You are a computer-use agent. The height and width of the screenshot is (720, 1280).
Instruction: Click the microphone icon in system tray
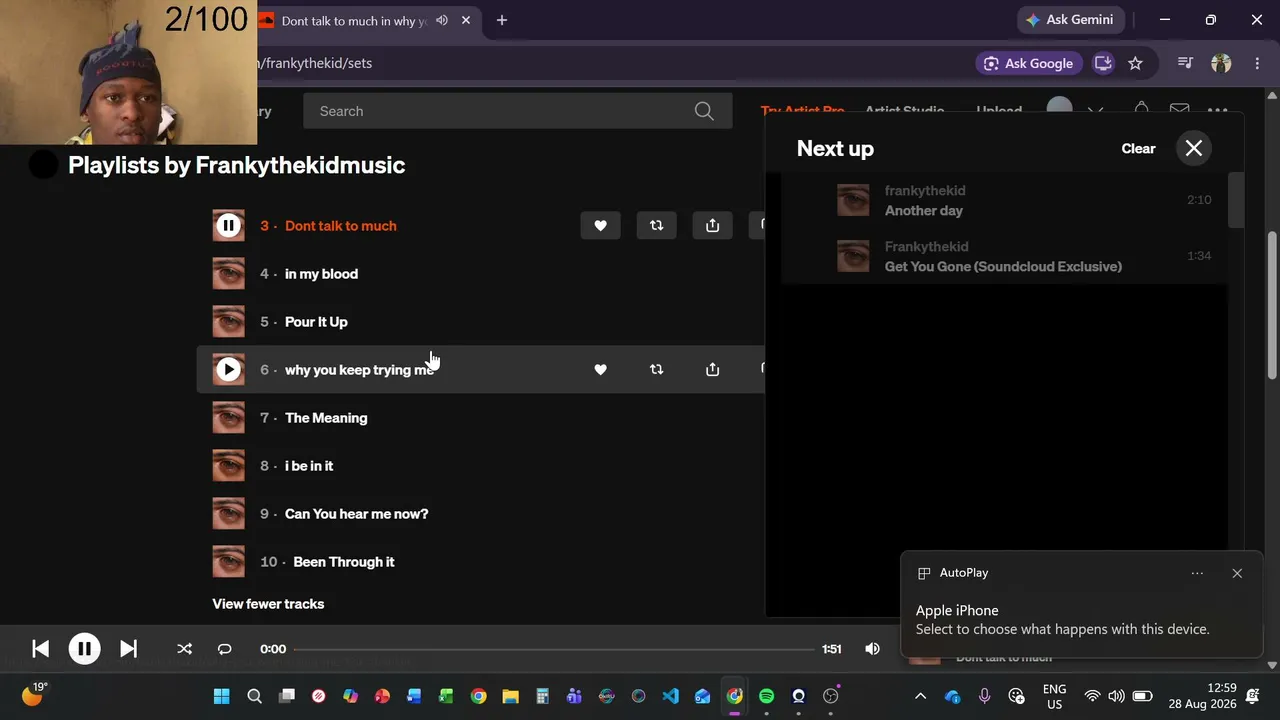[x=984, y=696]
